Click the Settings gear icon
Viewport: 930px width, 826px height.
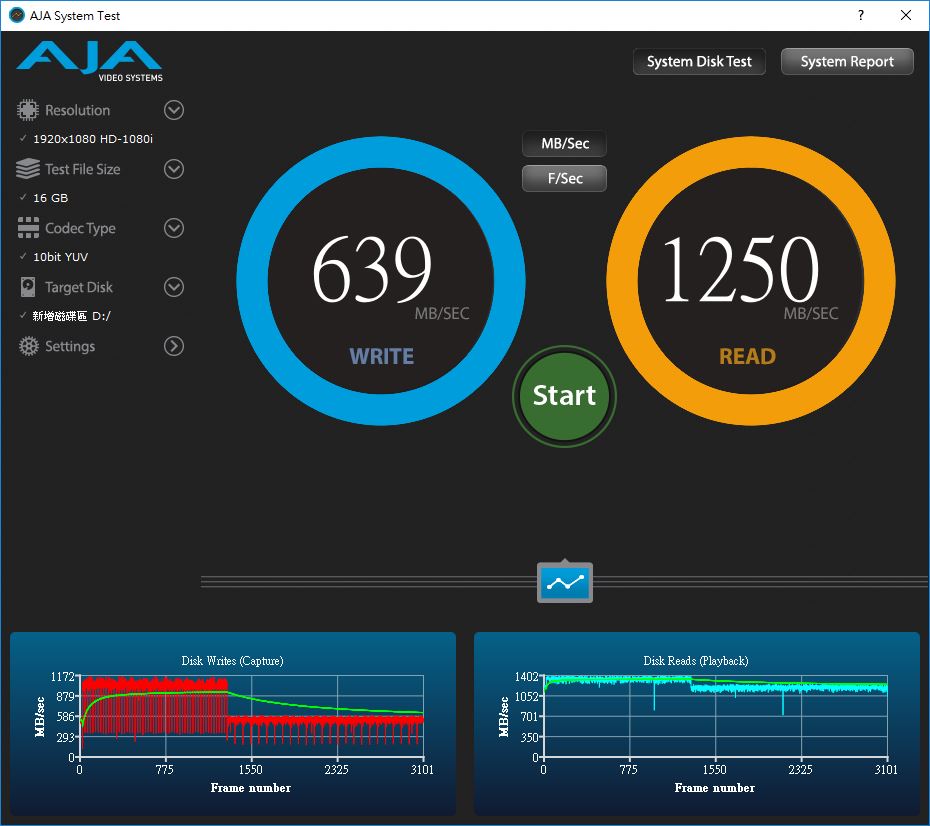pos(28,346)
